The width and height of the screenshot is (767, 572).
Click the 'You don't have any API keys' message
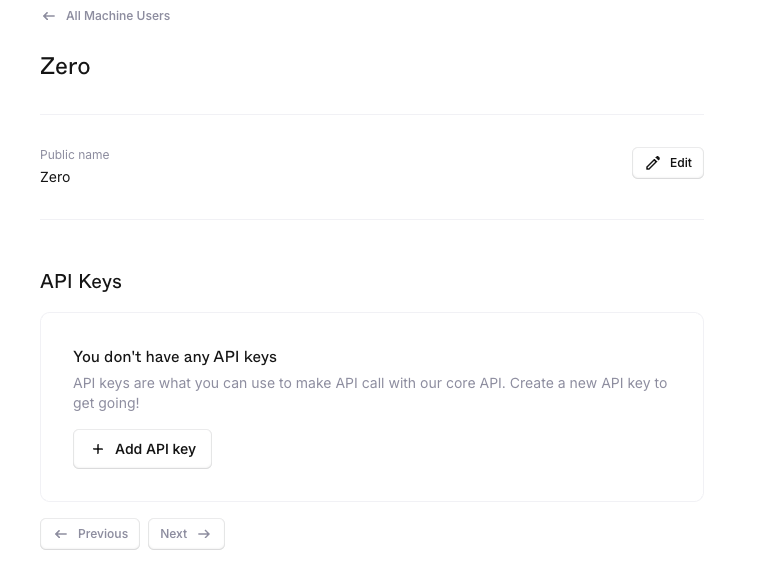(x=175, y=357)
